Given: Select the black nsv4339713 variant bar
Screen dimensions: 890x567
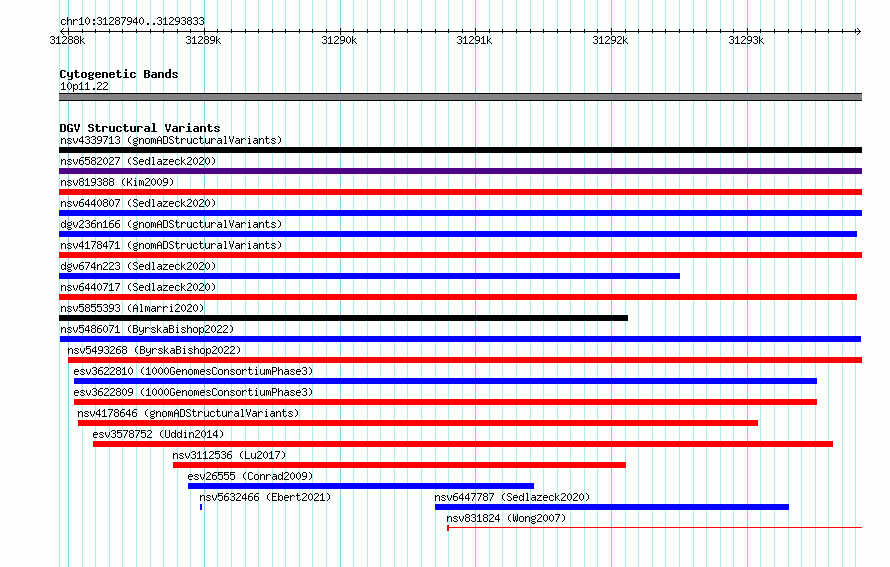Looking at the screenshot, I should 460,150.
